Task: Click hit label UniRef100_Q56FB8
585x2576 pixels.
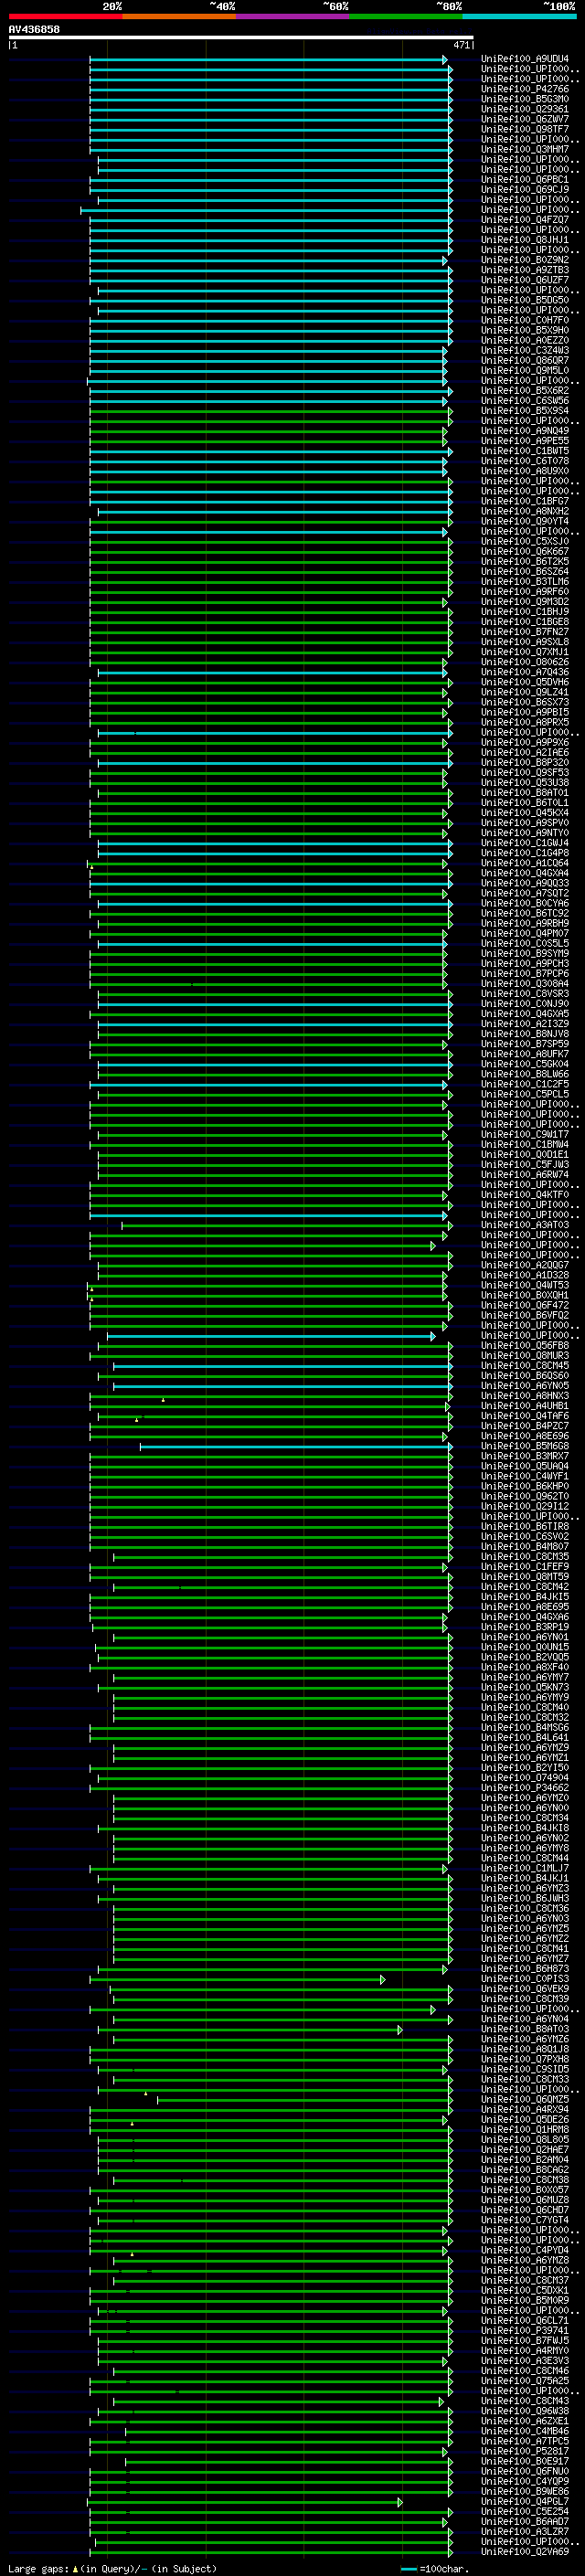Action: pos(525,1346)
